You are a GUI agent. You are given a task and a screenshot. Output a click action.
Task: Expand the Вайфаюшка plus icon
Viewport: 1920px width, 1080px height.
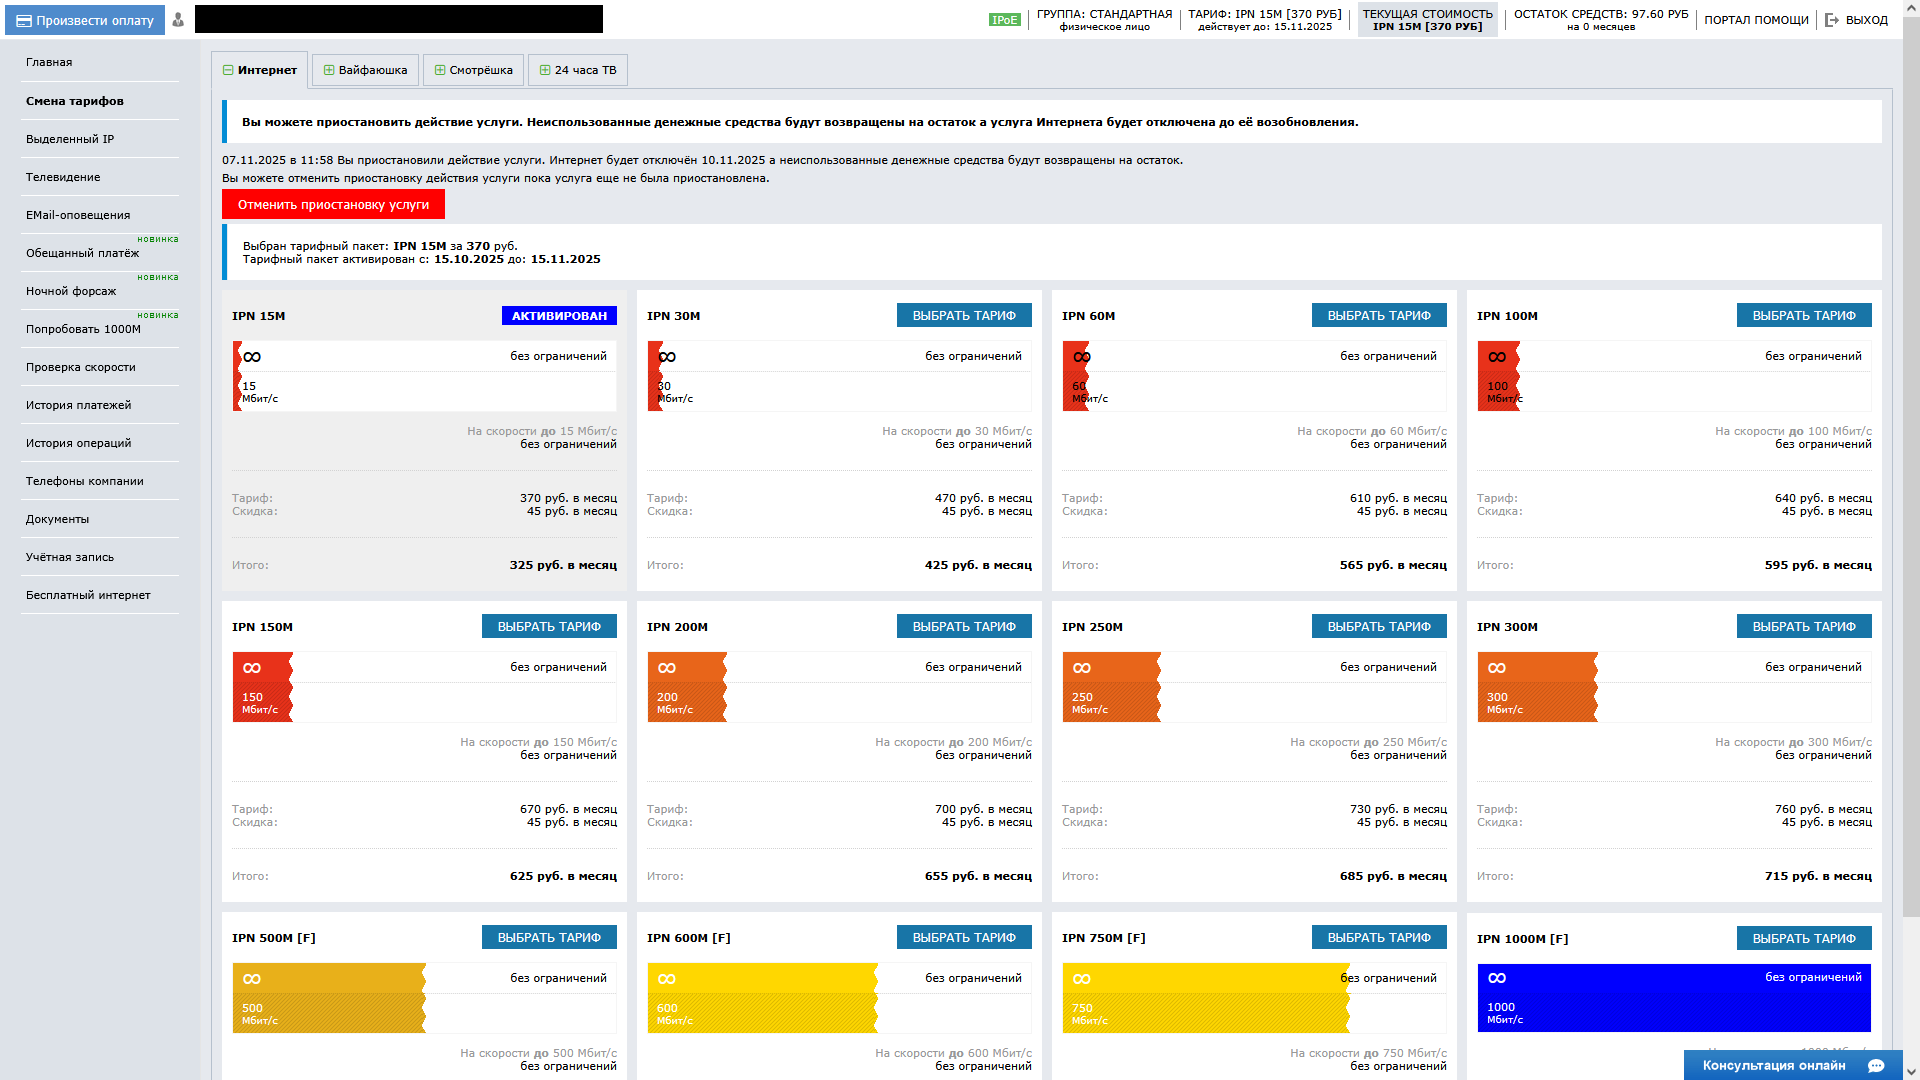(x=329, y=70)
